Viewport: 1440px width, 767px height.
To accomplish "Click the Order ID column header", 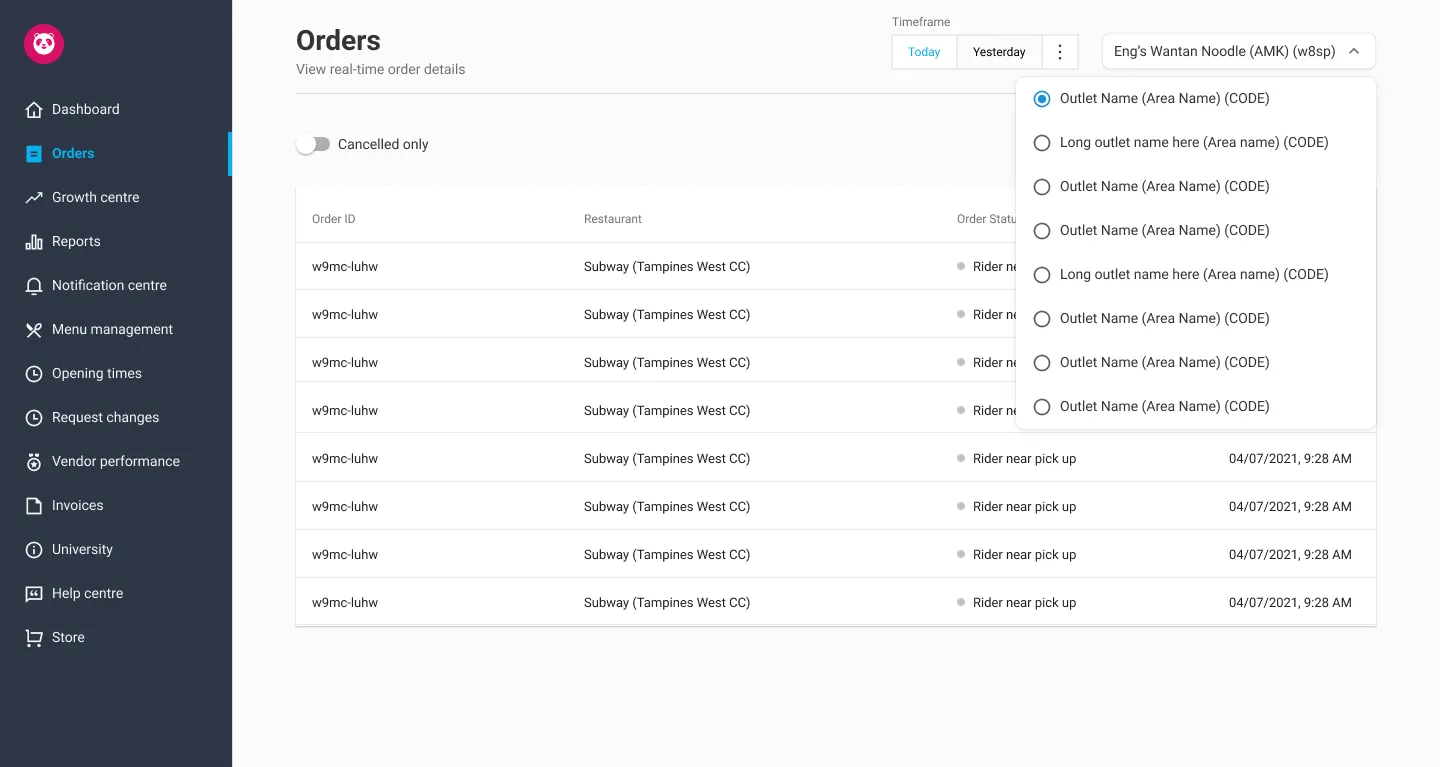I will [x=333, y=219].
